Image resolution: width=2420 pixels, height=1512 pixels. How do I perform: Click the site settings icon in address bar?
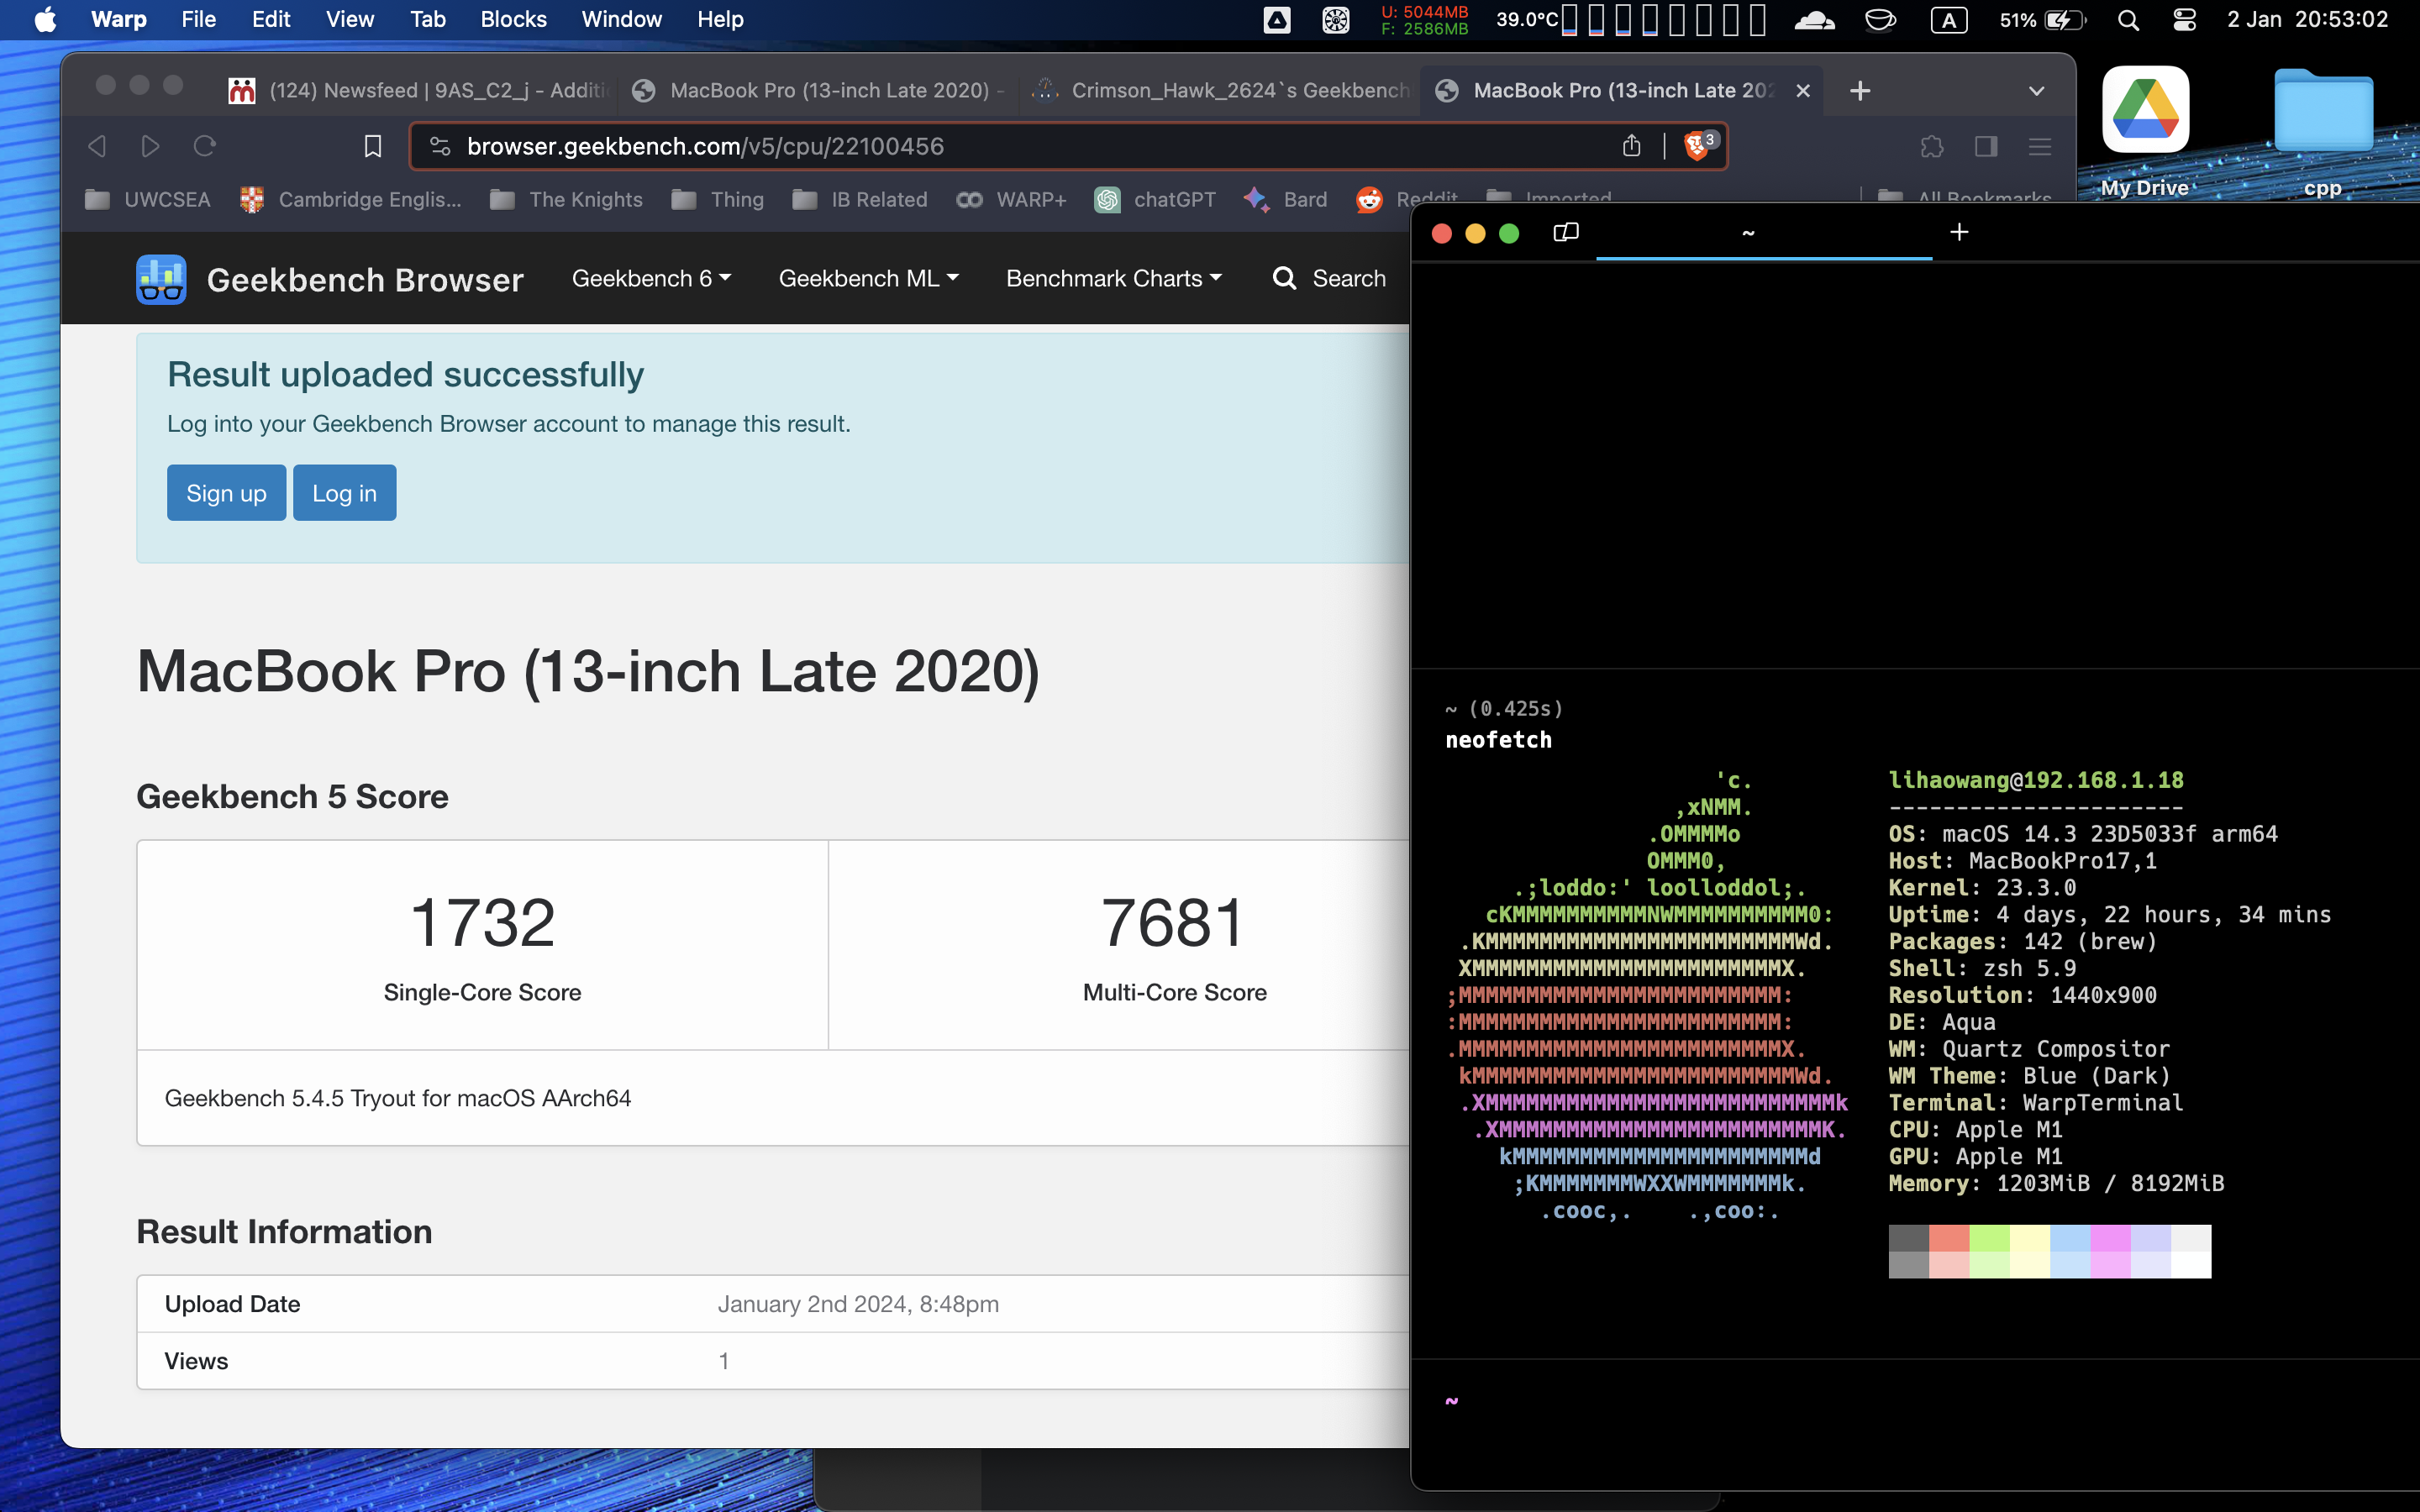pos(440,146)
